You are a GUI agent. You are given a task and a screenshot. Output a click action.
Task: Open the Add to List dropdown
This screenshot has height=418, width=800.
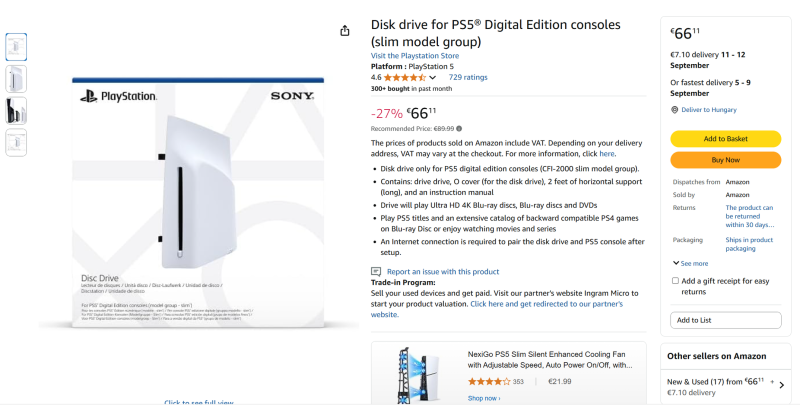point(725,320)
